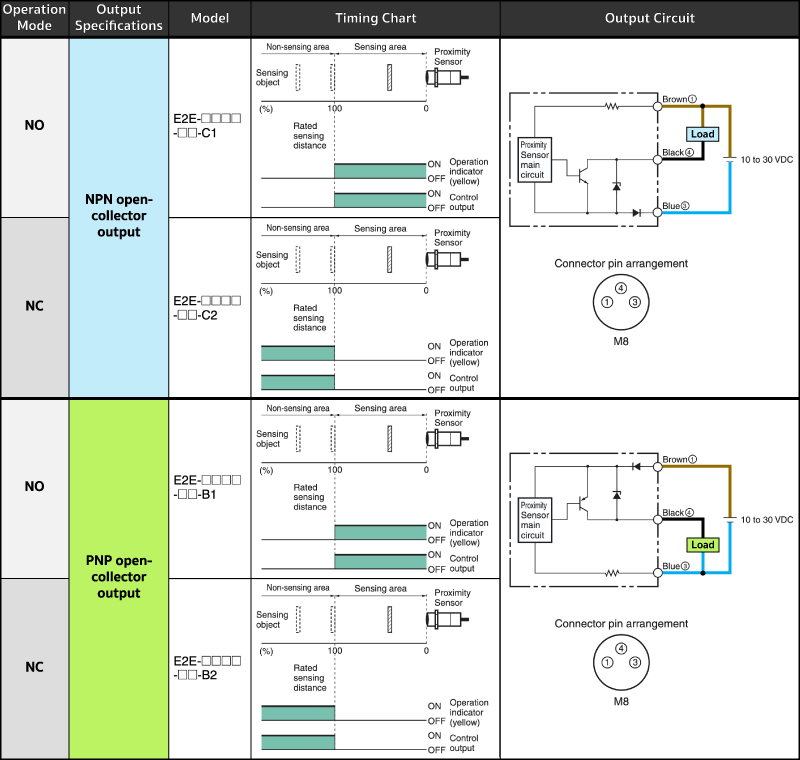800x760 pixels.
Task: Click Rated sensing distance text in the C1 row
Action: coord(310,136)
